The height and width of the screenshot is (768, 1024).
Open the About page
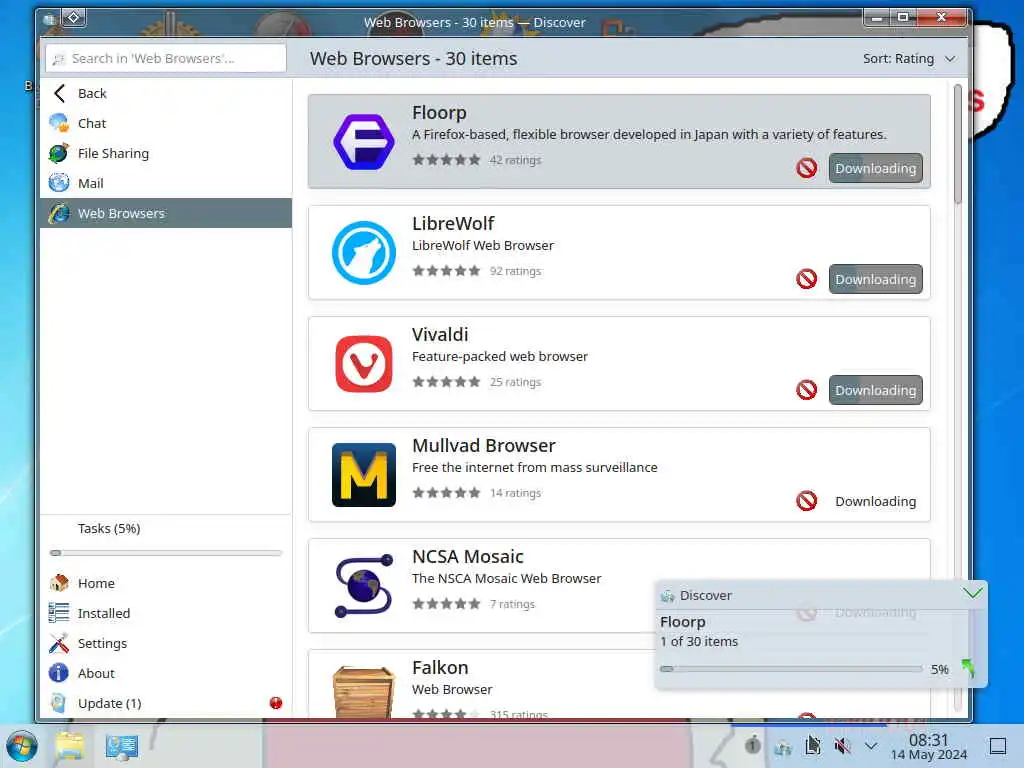tap(166, 673)
